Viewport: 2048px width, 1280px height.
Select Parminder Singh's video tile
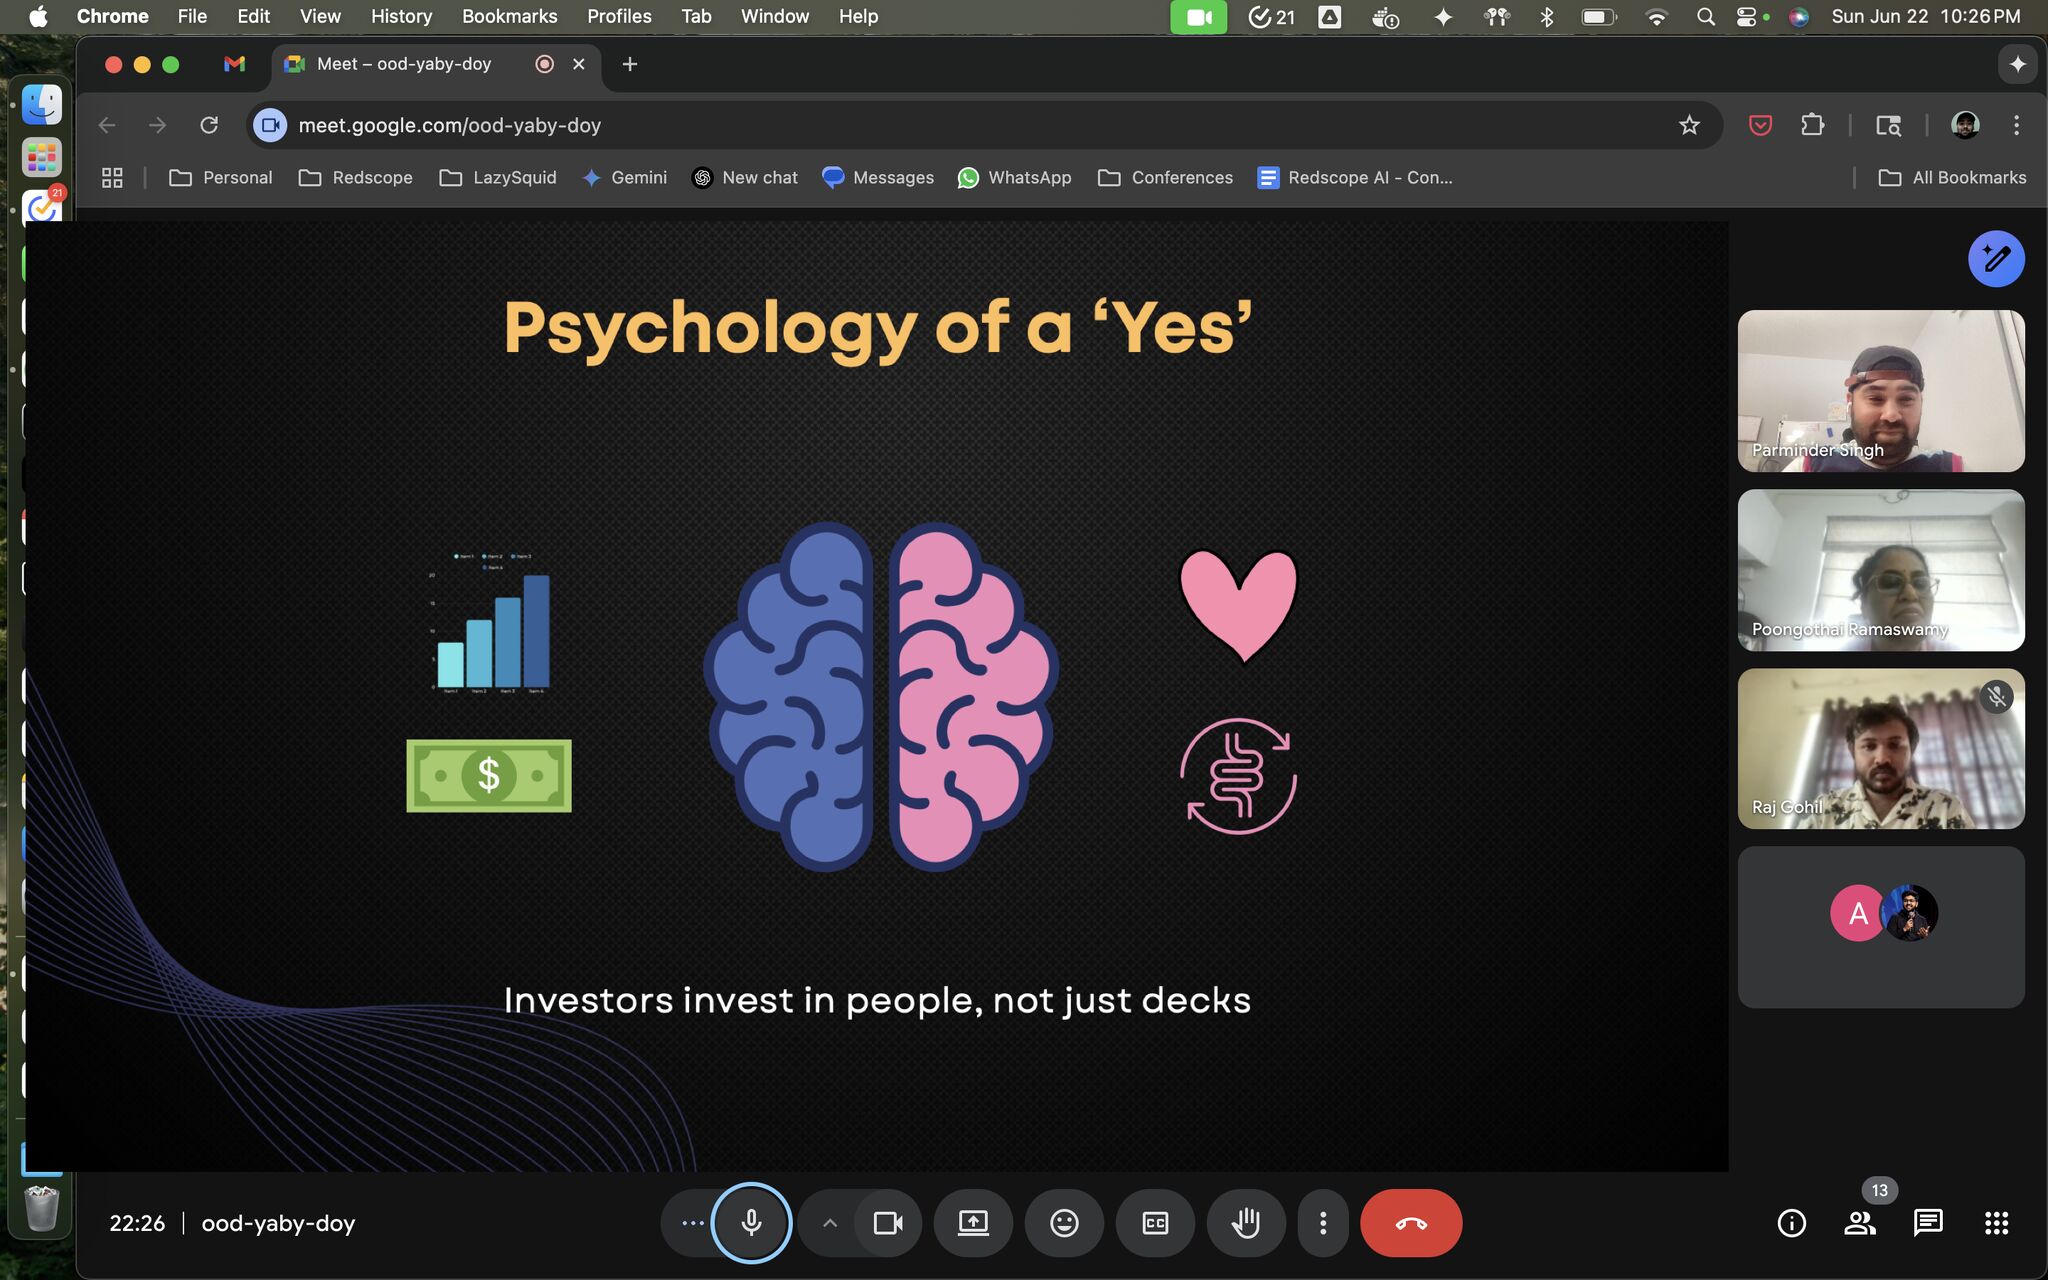(x=1879, y=390)
